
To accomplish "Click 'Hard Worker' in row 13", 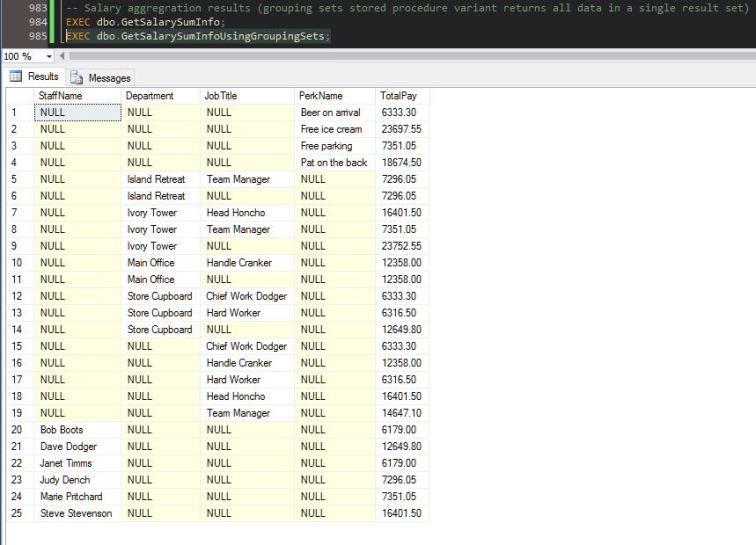I will pyautogui.click(x=247, y=313).
